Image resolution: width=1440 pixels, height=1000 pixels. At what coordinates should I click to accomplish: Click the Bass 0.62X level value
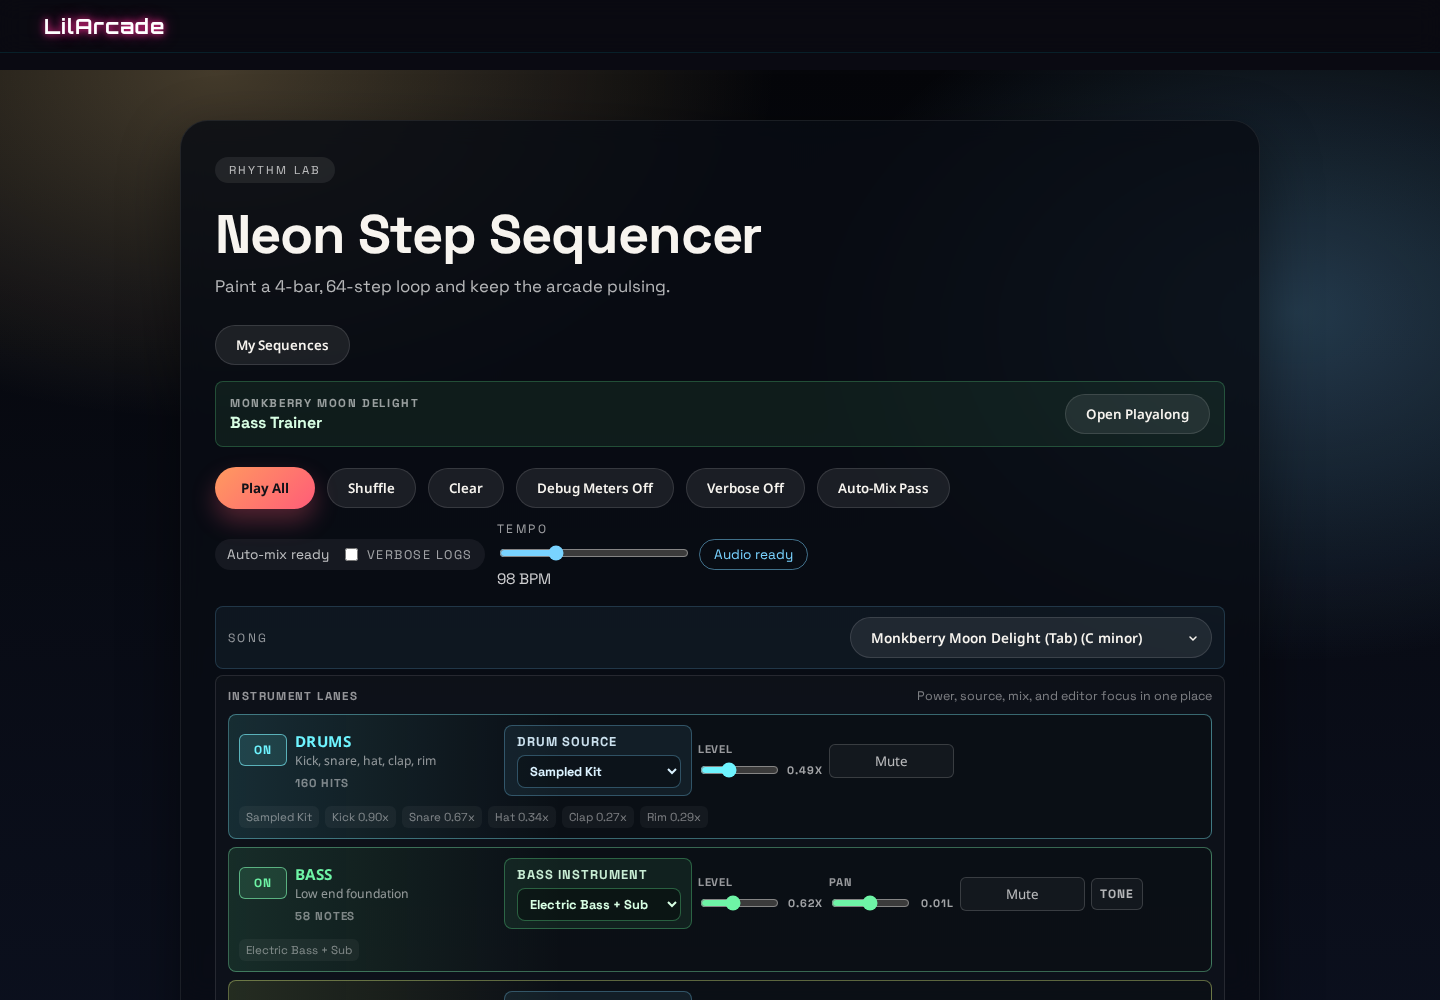805,903
